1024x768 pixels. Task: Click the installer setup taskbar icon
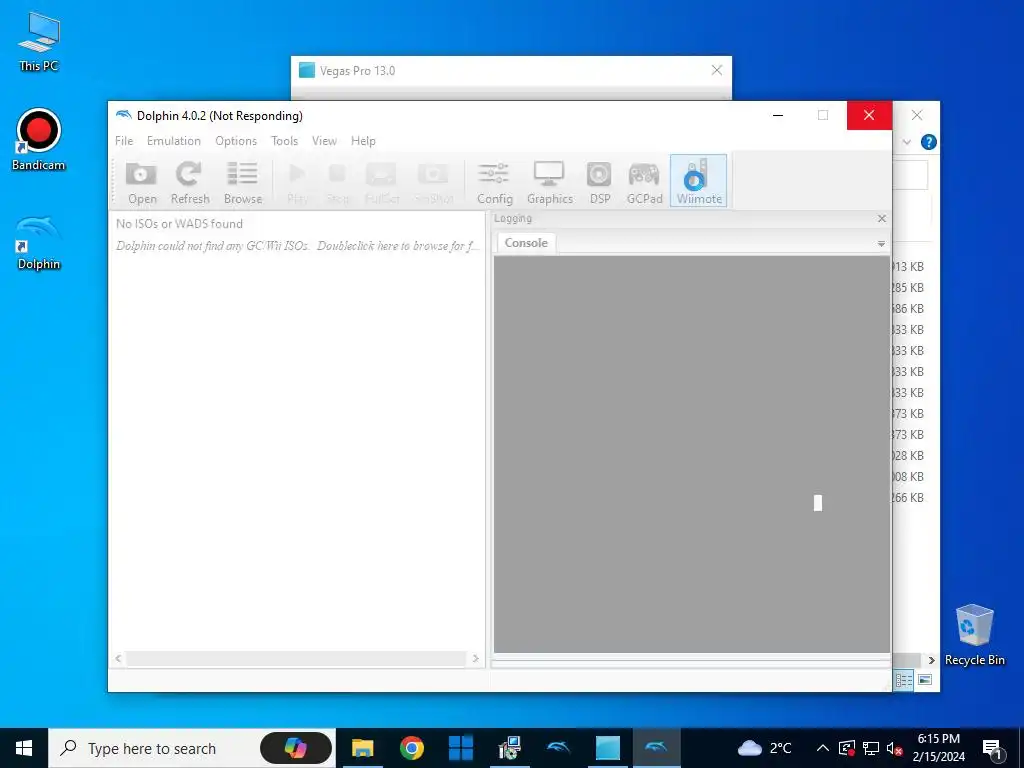click(509, 748)
